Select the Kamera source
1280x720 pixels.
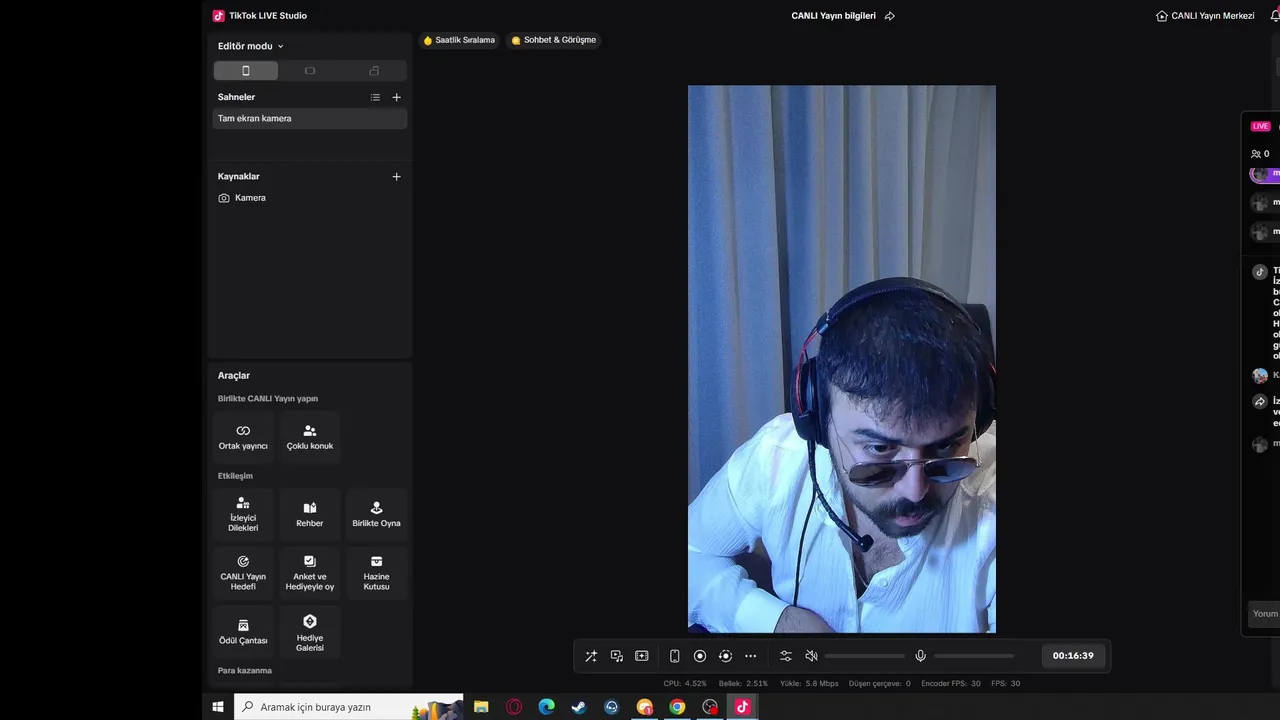[310, 198]
